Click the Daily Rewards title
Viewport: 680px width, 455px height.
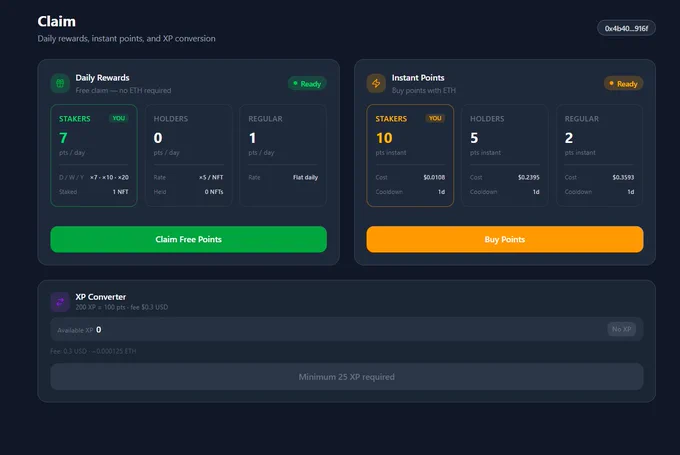[102, 78]
